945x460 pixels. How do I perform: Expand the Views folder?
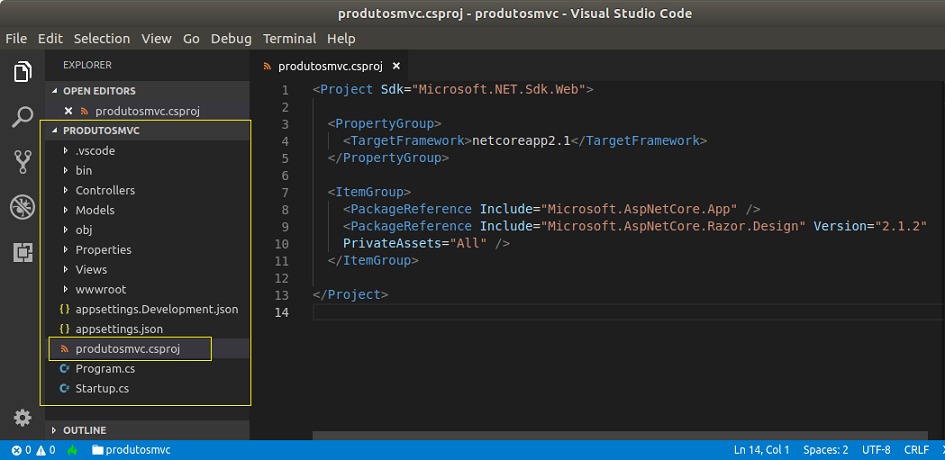tap(66, 269)
